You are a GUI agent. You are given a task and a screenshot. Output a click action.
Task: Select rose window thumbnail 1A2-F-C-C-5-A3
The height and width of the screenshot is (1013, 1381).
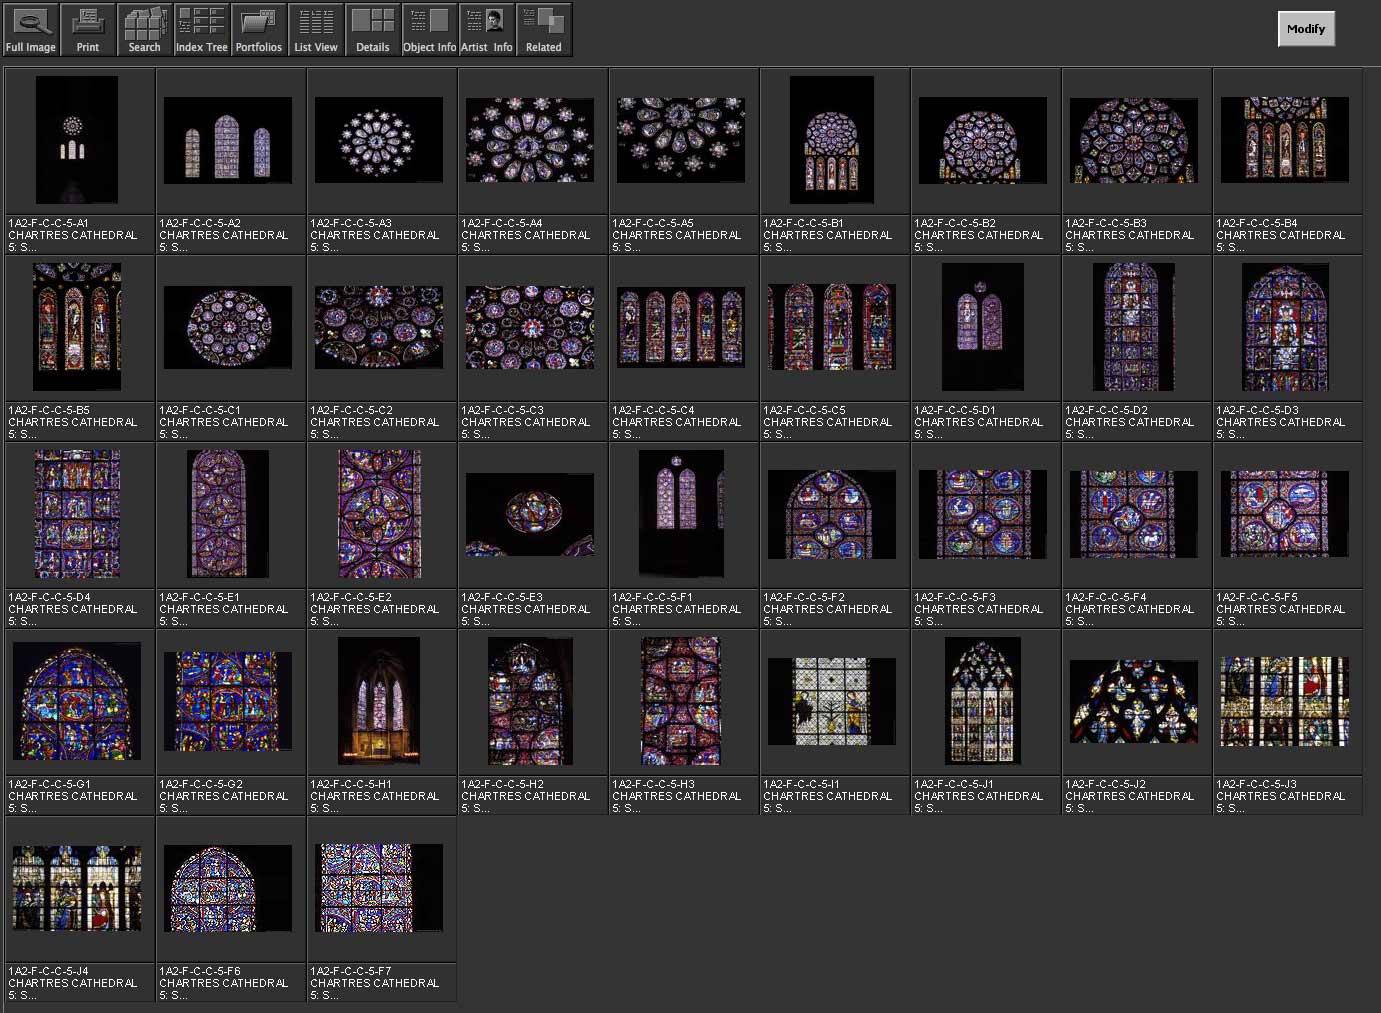click(x=379, y=140)
